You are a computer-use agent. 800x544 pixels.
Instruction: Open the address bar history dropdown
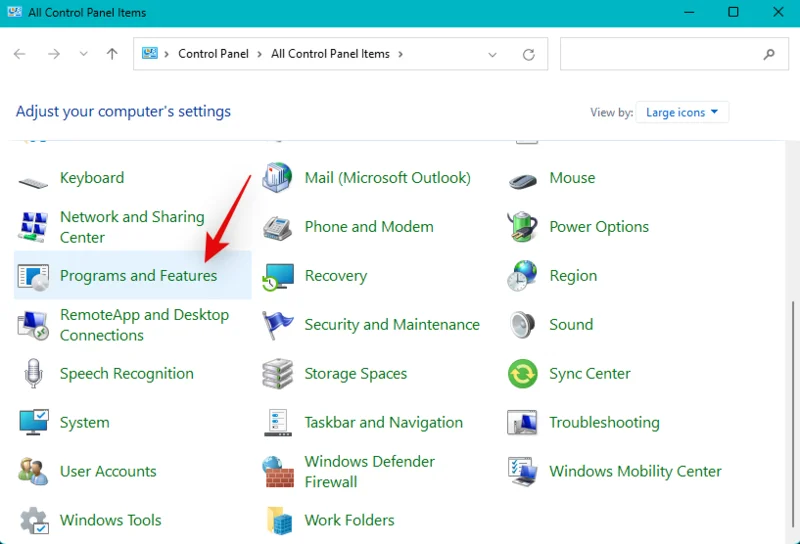(492, 54)
